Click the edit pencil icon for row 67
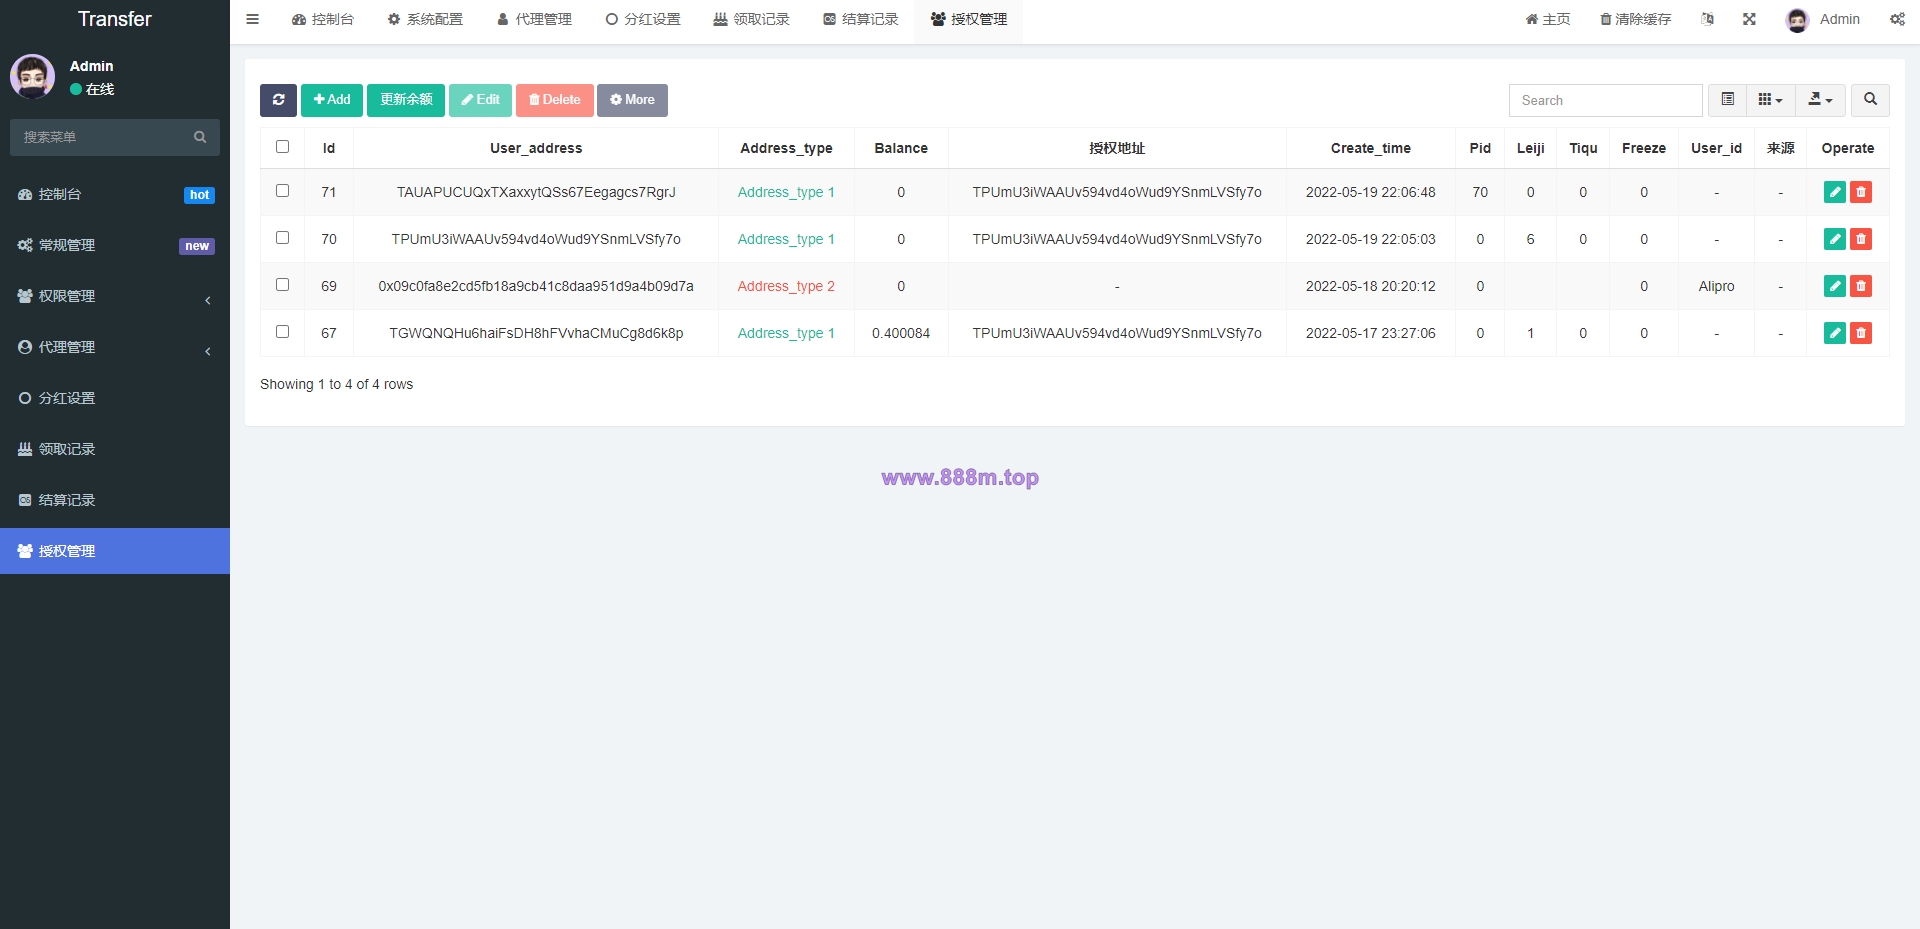The image size is (1920, 929). 1834,333
